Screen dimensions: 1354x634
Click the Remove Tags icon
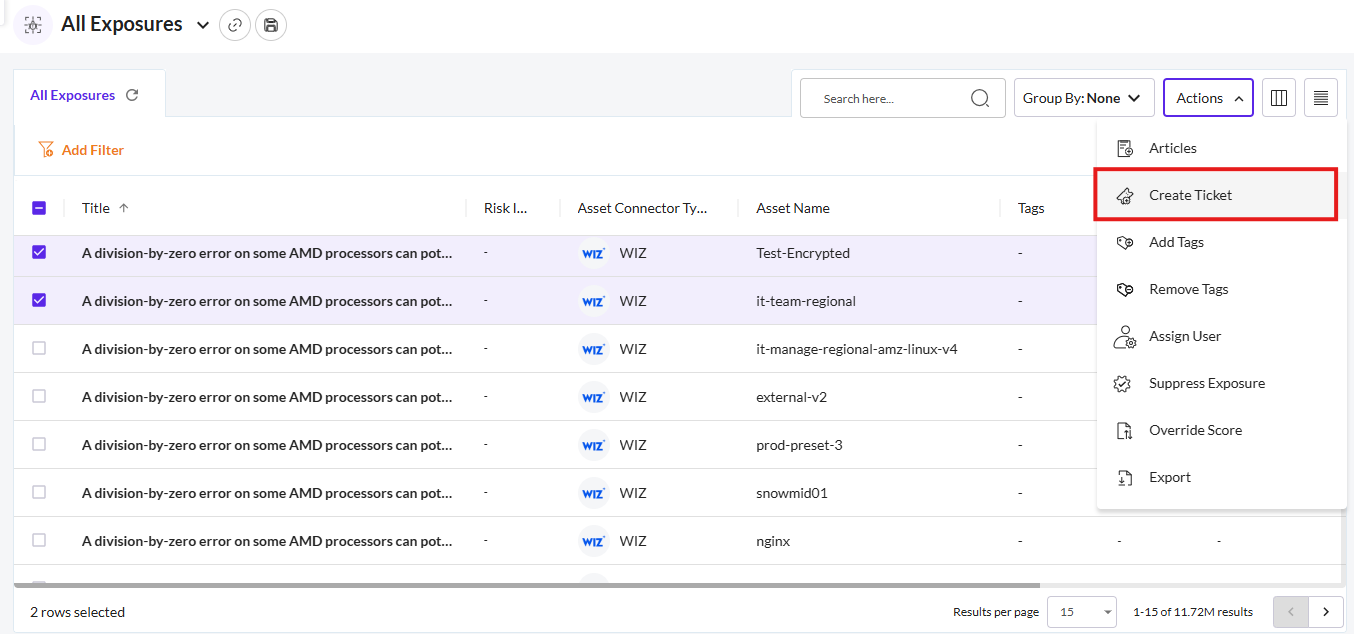(1125, 289)
